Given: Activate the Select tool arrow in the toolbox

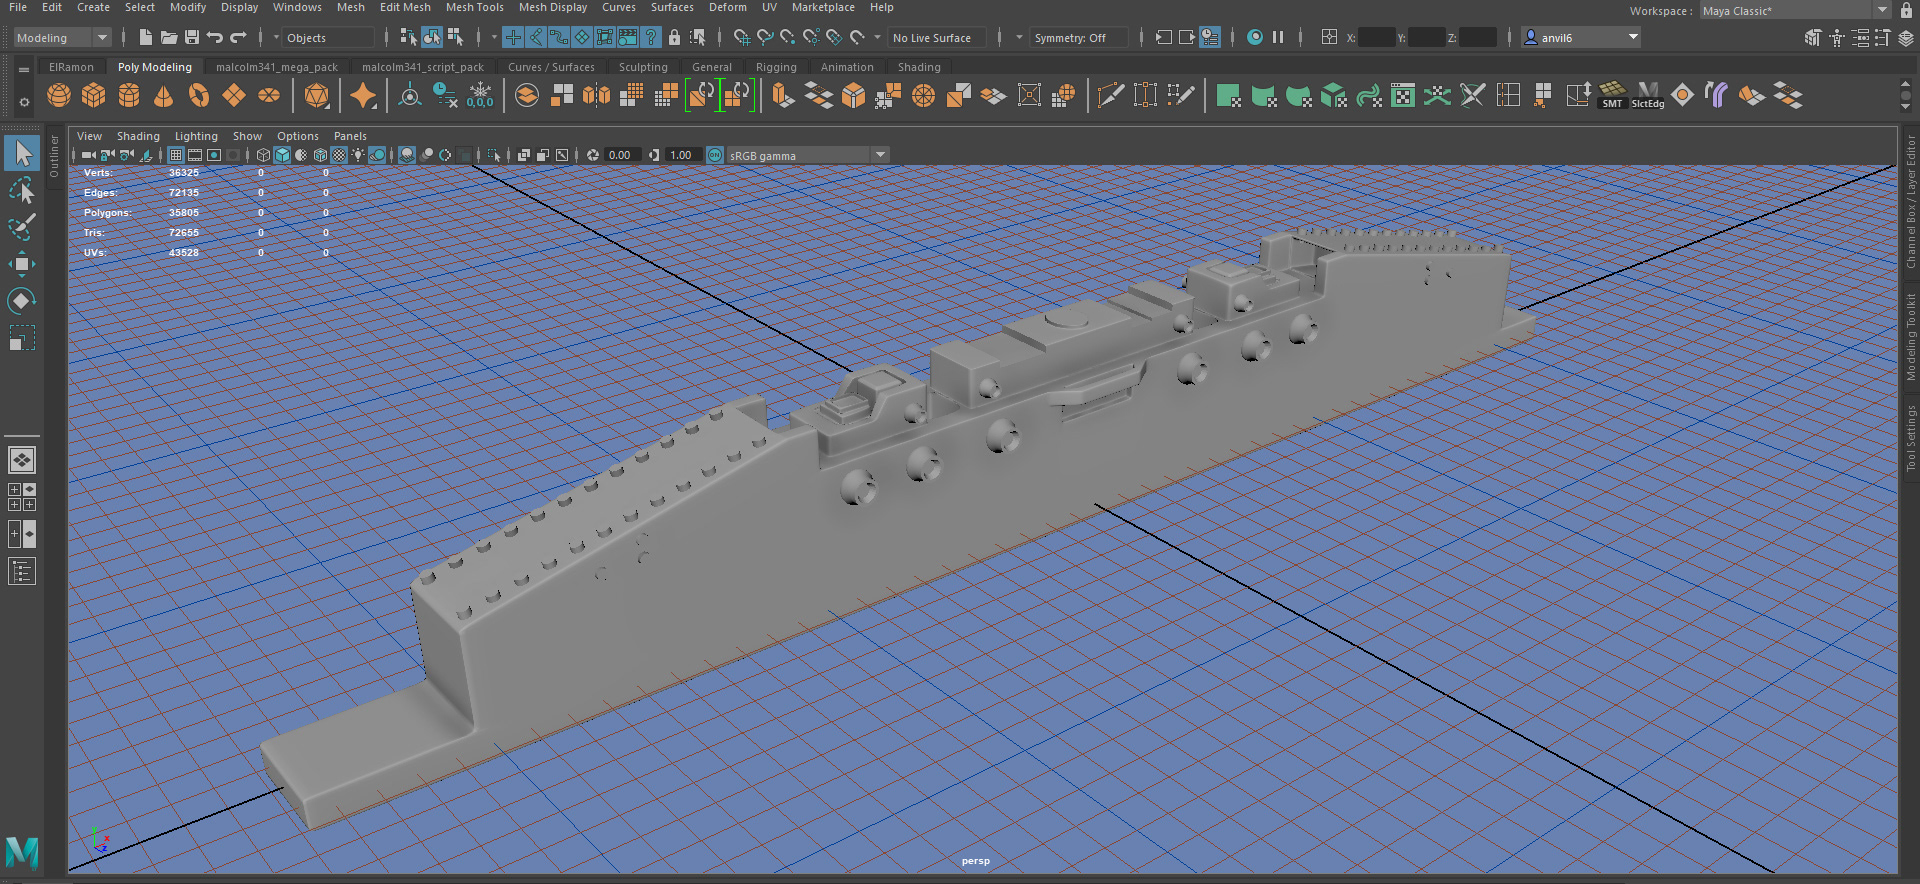Looking at the screenshot, I should tap(21, 153).
